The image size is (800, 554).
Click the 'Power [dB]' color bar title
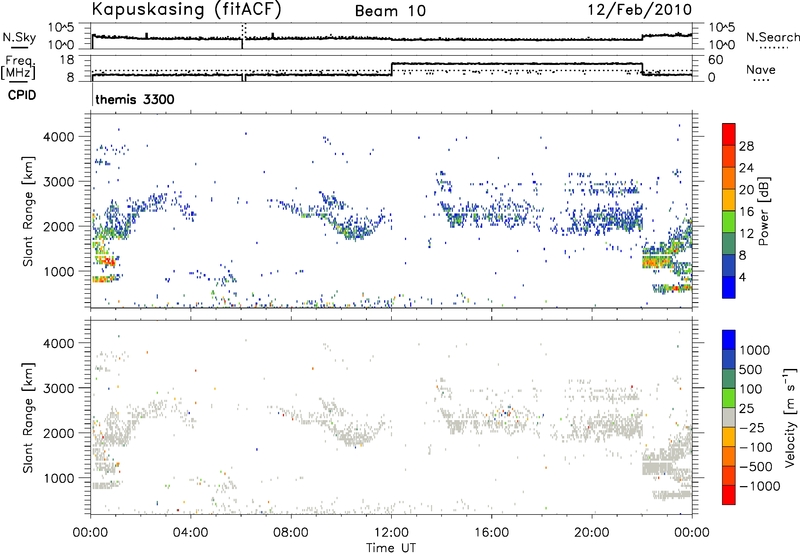click(x=763, y=211)
